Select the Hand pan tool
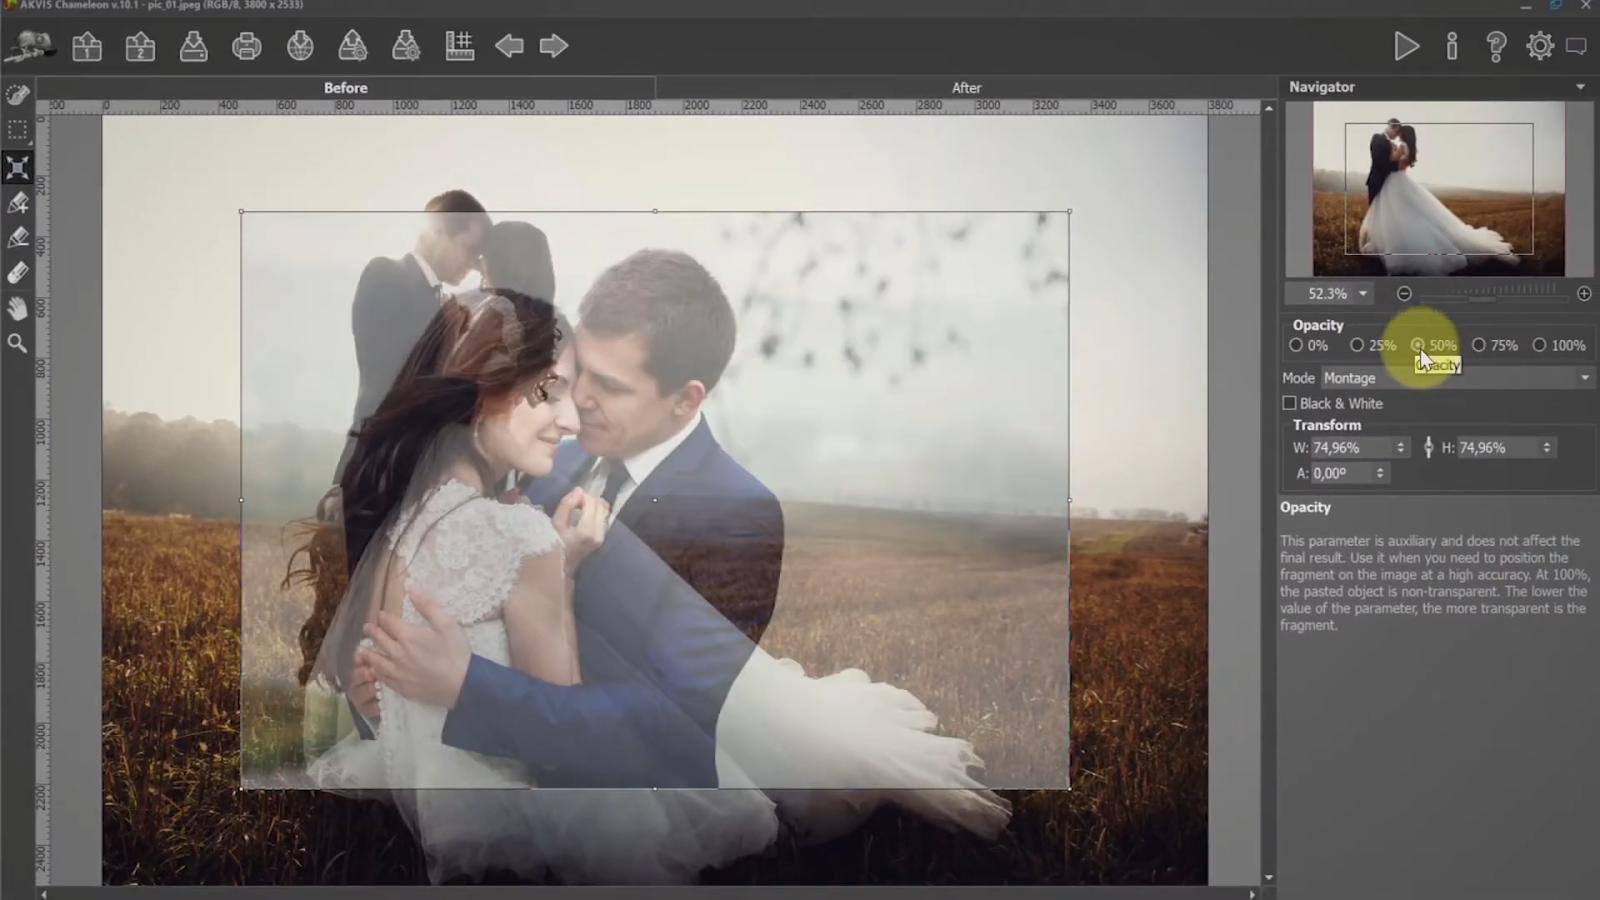The height and width of the screenshot is (900, 1600). pyautogui.click(x=17, y=308)
